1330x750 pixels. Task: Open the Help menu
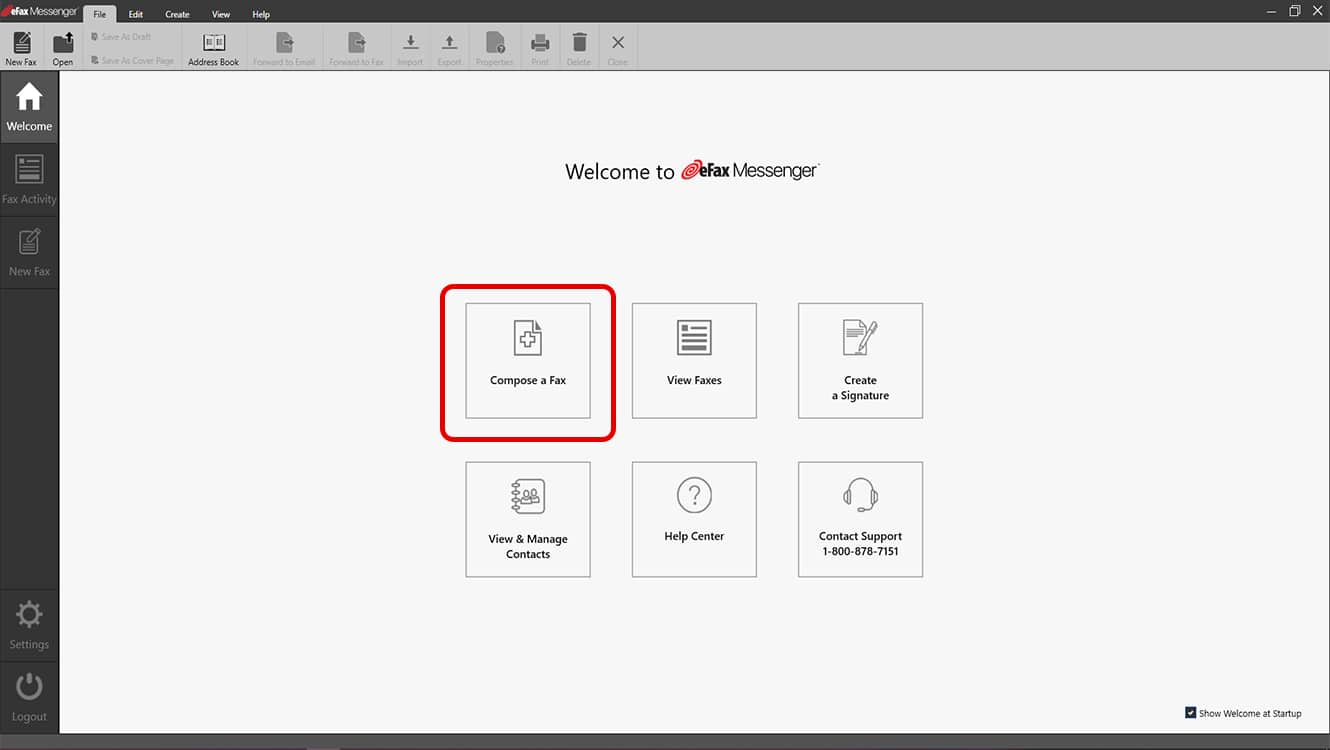pyautogui.click(x=261, y=14)
